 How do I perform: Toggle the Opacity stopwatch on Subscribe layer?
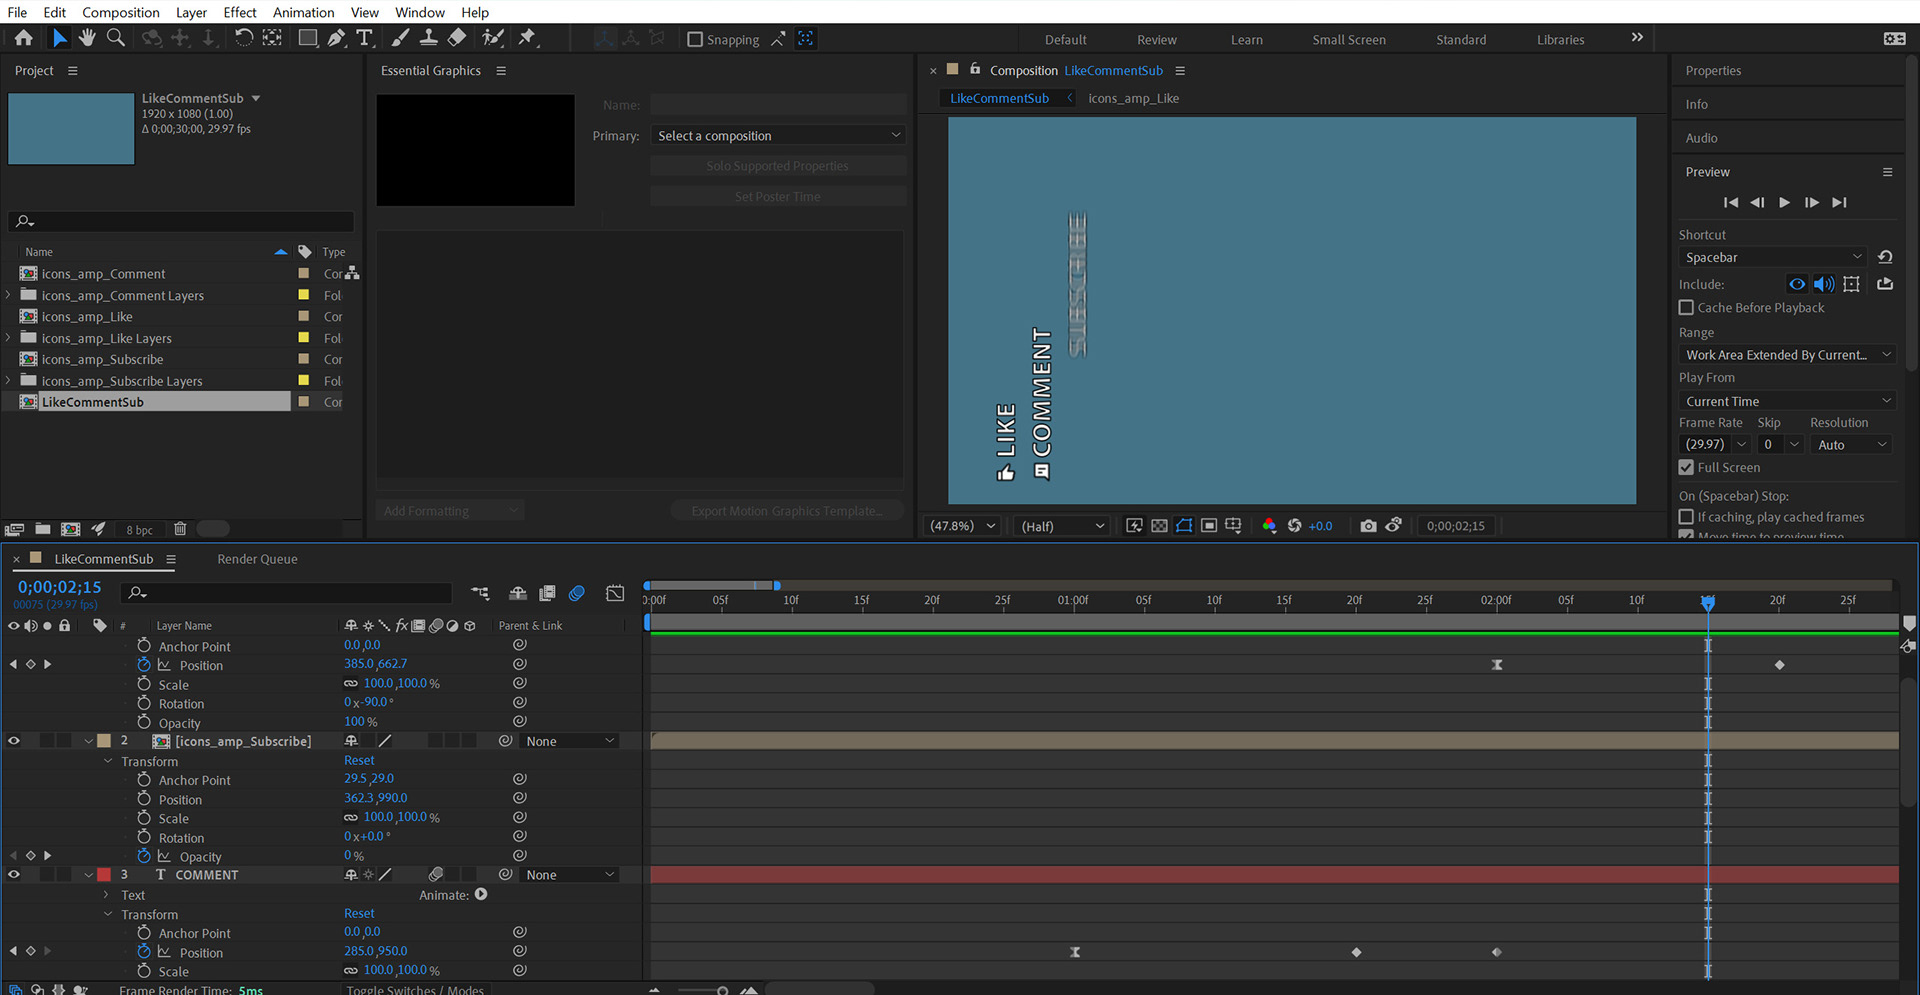point(144,856)
